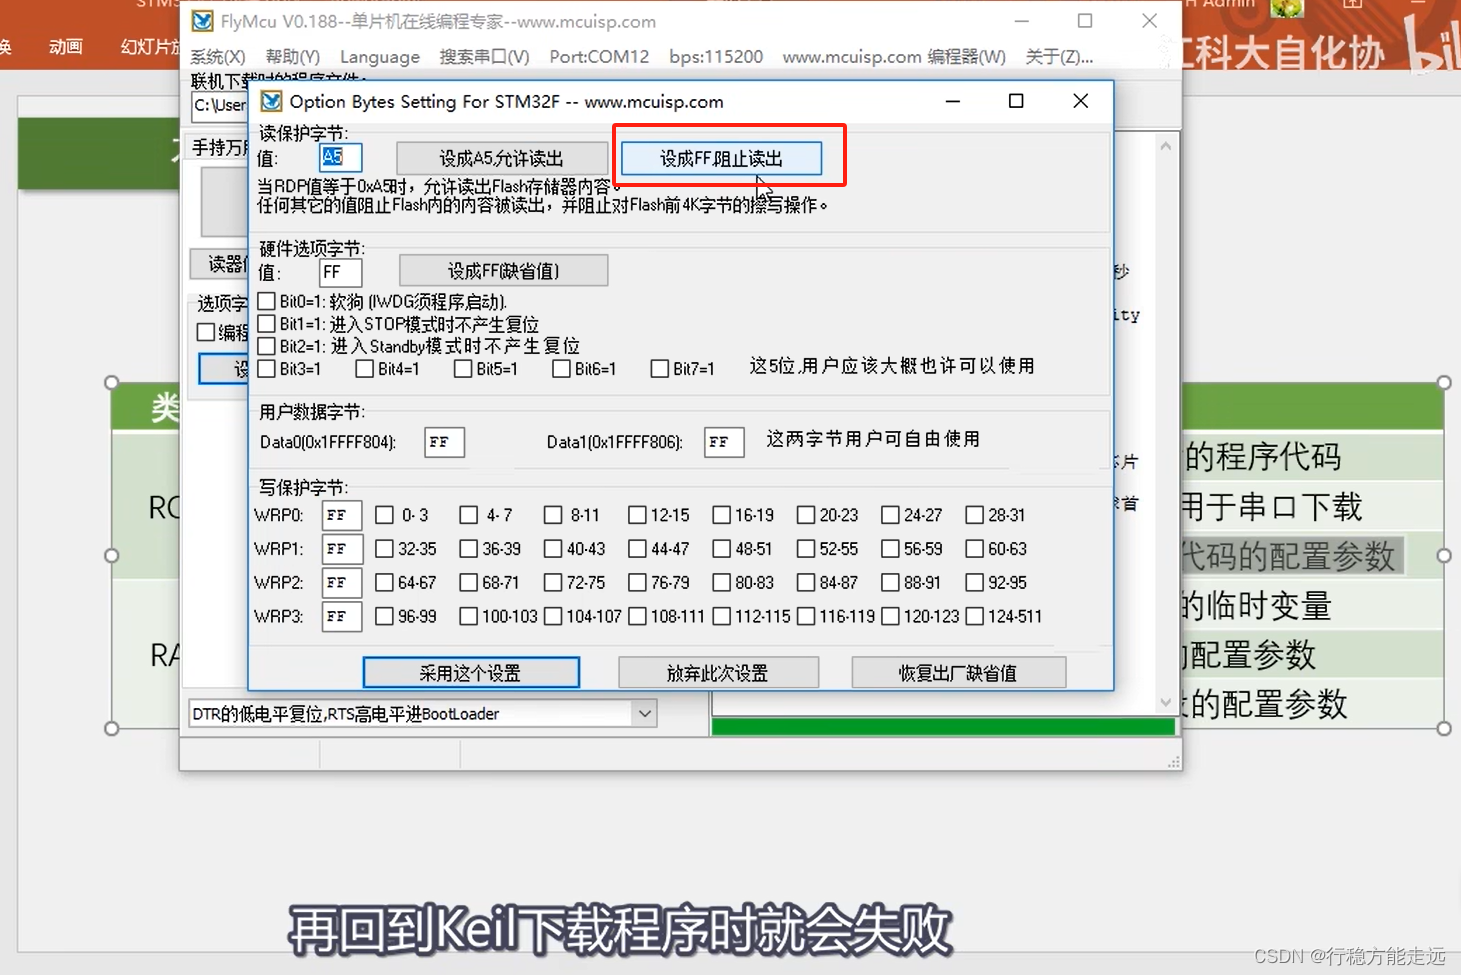1461x975 pixels.
Task: Click the hardware option byte value field
Action: (x=340, y=272)
